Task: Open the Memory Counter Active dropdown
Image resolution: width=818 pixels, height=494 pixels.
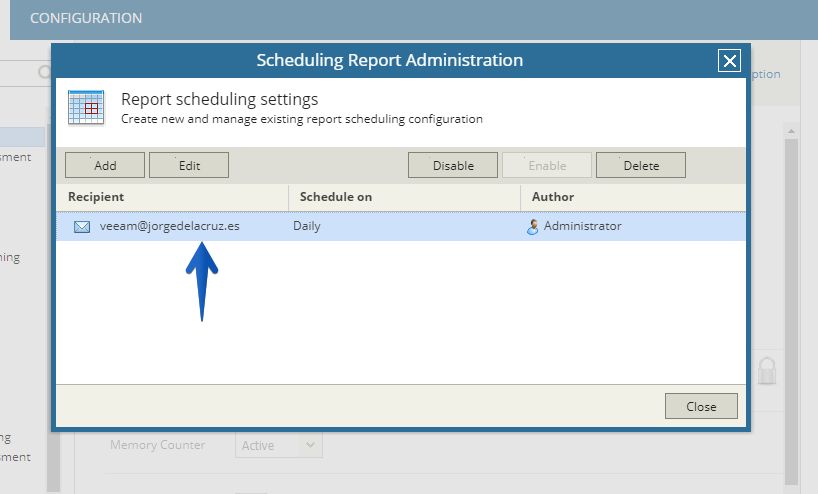Action: coord(279,445)
